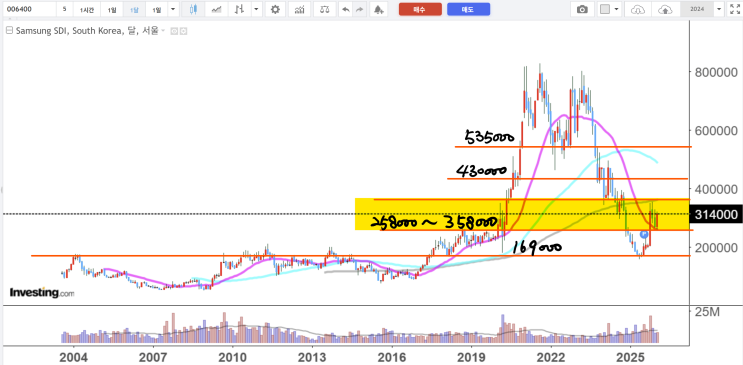Enter fullscreen mode with the expand icon
The image size is (743, 365).
[736, 9]
